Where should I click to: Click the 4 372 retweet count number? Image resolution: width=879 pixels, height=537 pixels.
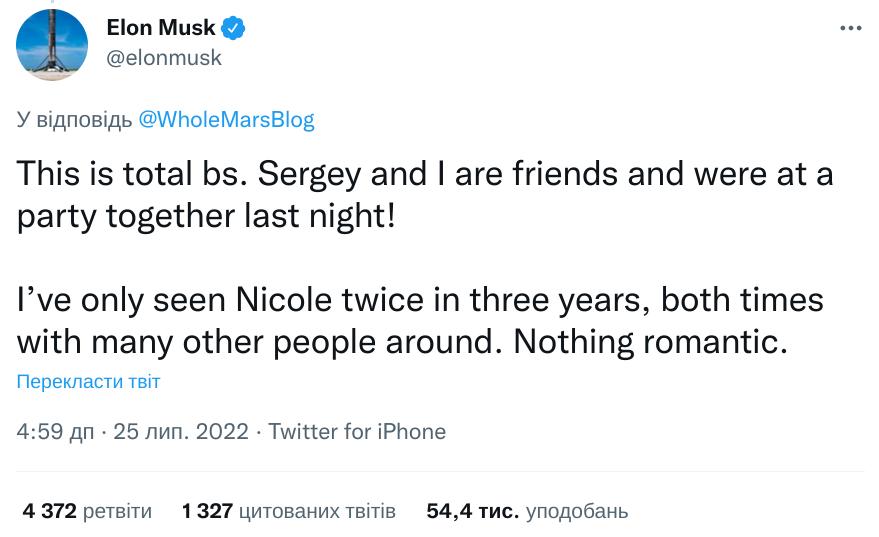tap(49, 511)
